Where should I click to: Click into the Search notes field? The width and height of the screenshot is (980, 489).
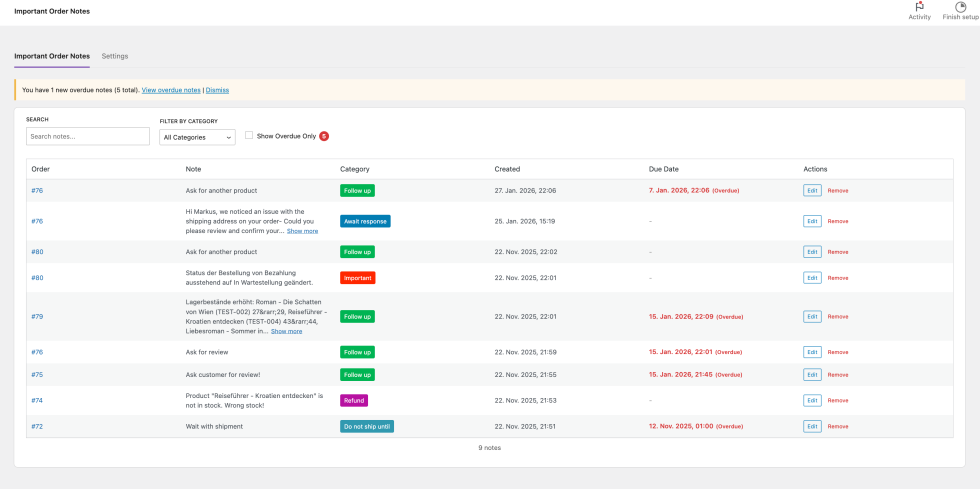[x=88, y=136]
